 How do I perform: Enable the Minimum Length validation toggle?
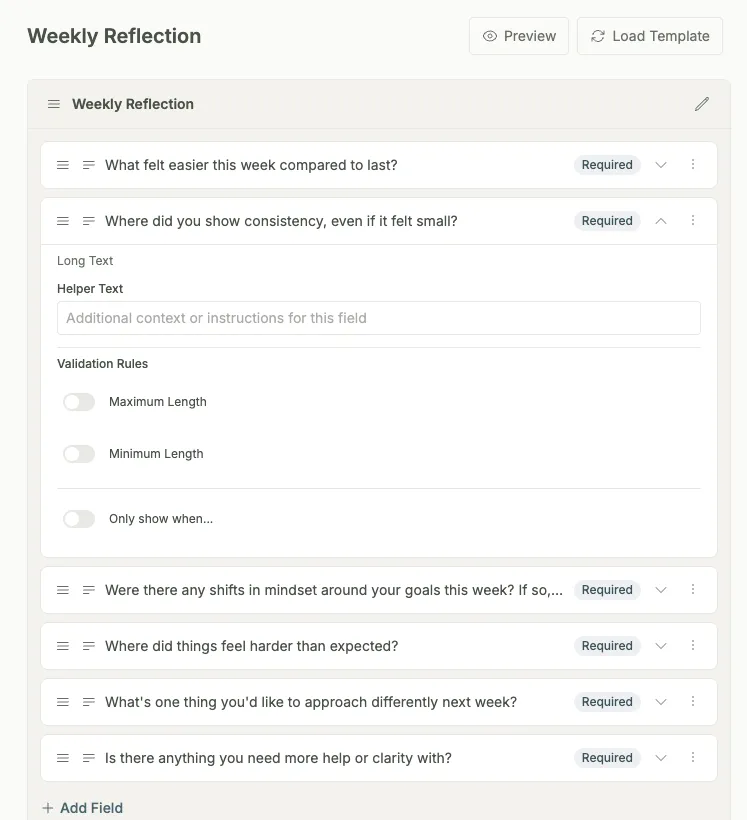[79, 454]
